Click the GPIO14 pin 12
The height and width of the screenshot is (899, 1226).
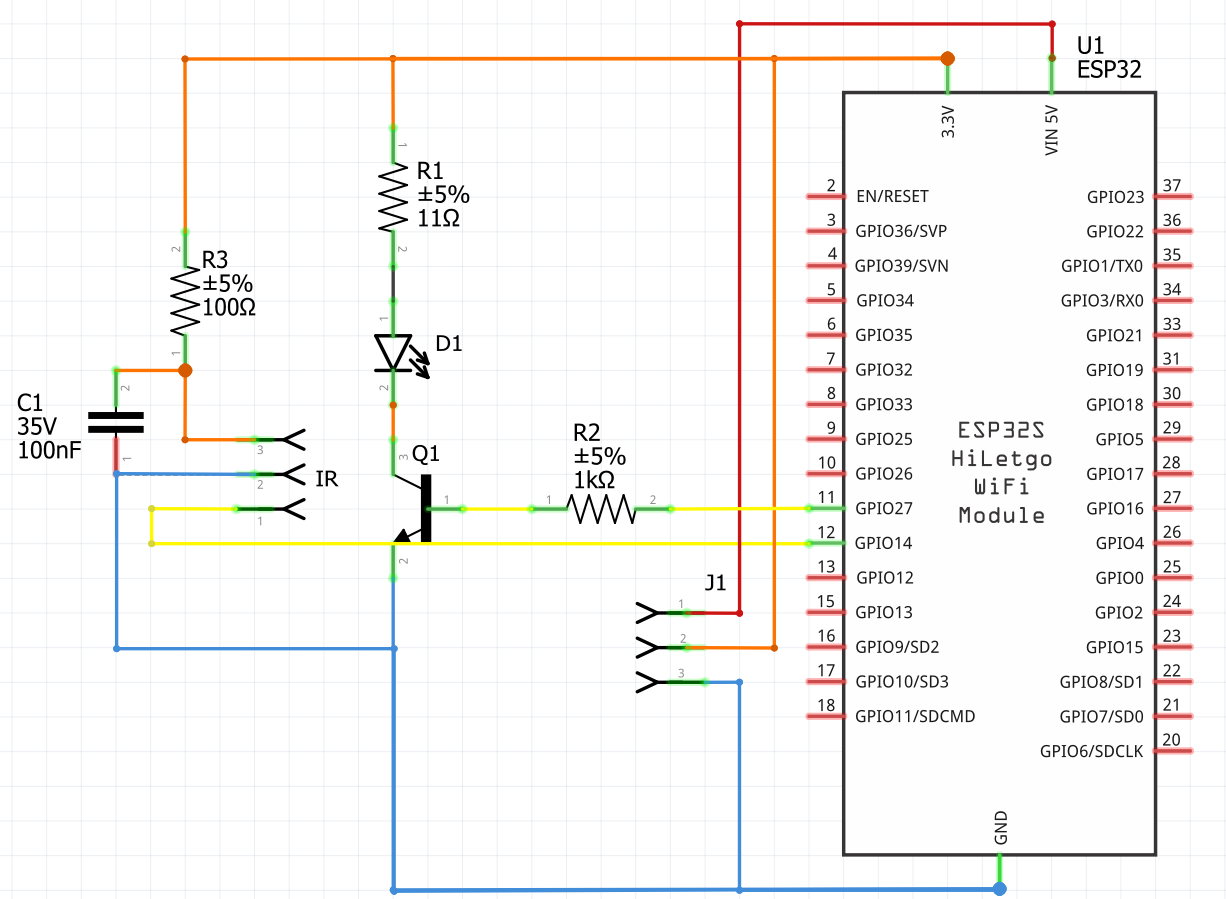tap(825, 543)
